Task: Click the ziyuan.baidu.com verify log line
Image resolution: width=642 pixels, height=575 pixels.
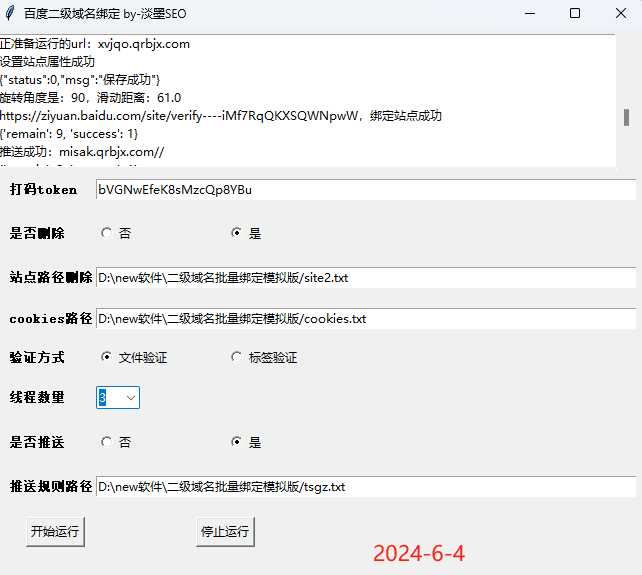Action: pyautogui.click(x=221, y=116)
